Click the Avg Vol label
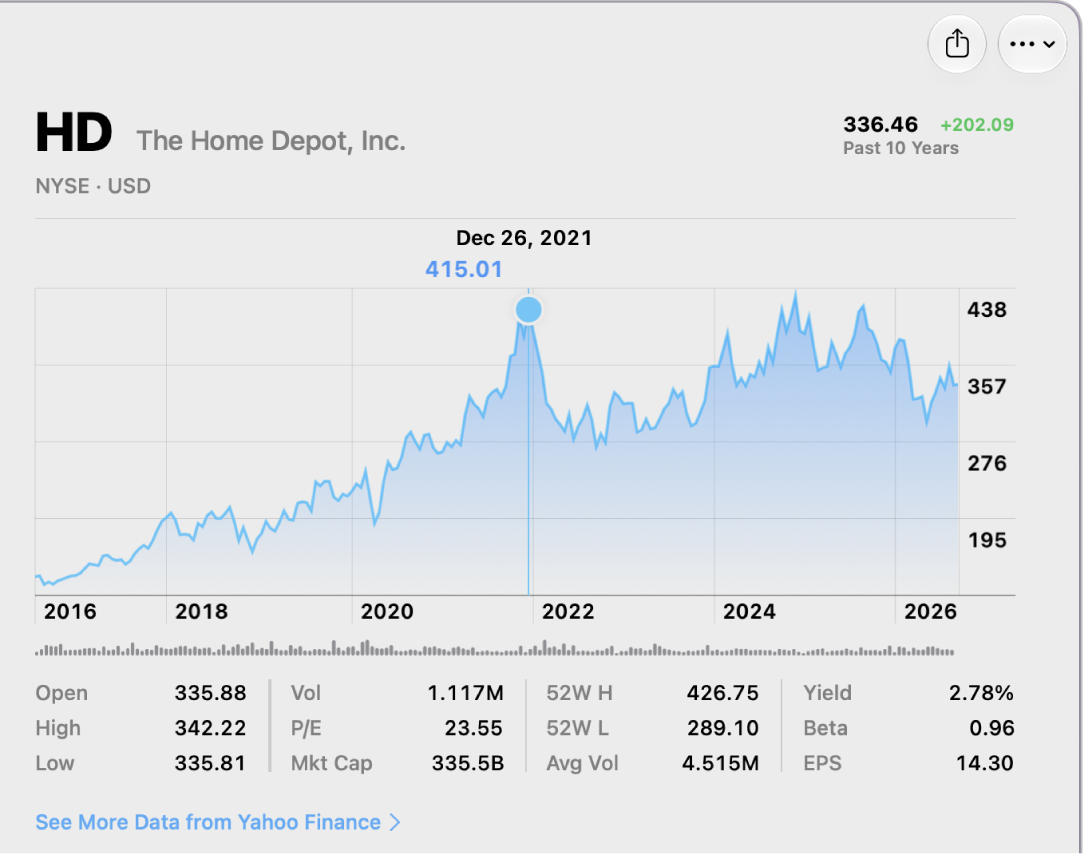Image resolution: width=1084 pixels, height=854 pixels. tap(582, 763)
